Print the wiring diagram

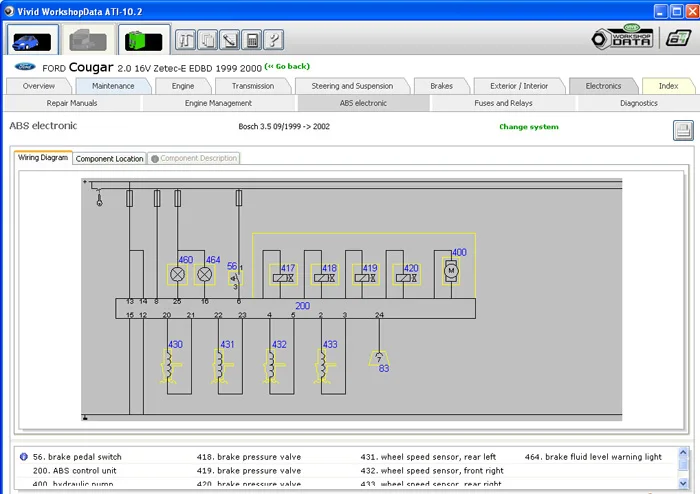pos(683,130)
